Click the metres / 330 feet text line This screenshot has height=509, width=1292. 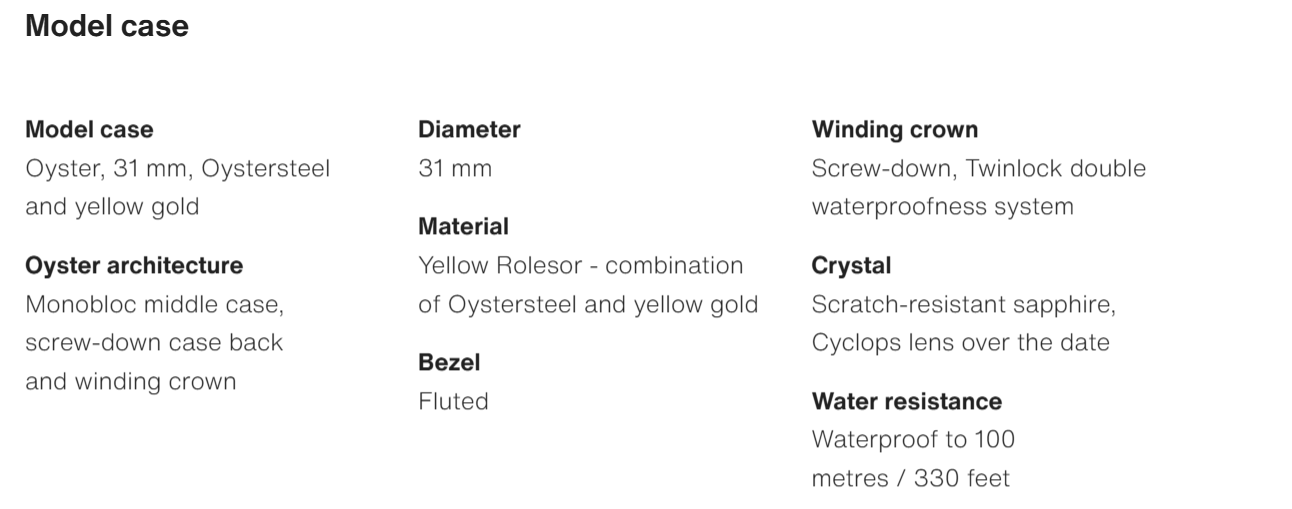(910, 478)
